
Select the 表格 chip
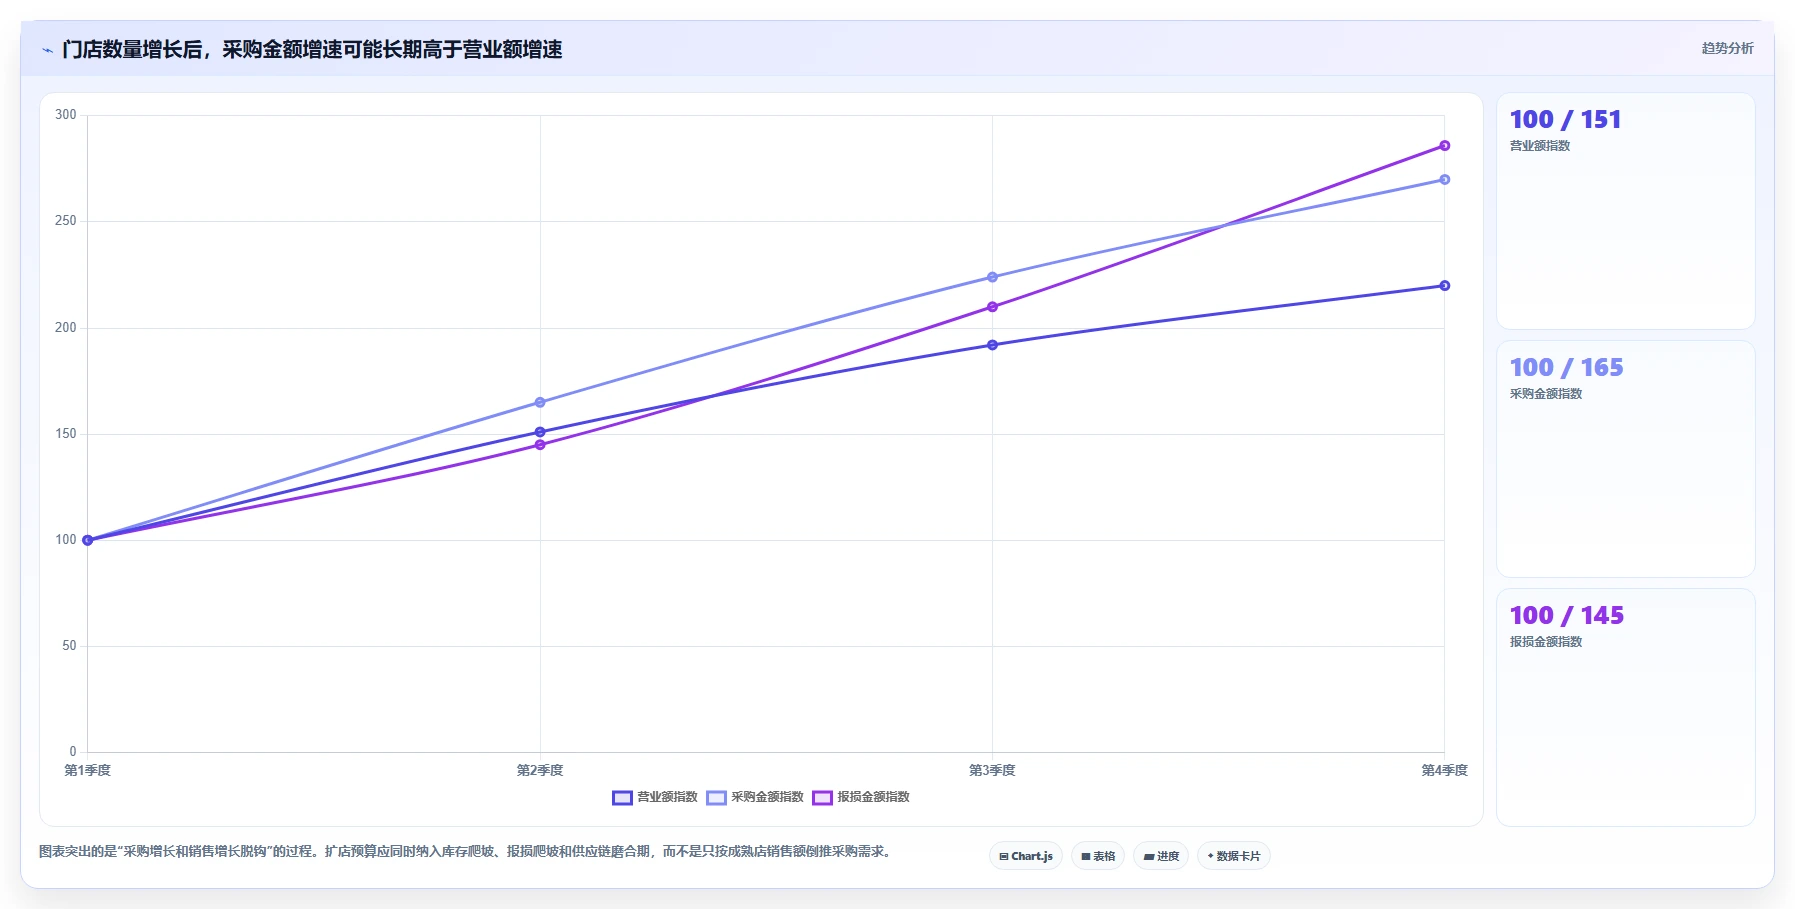pyautogui.click(x=1098, y=856)
